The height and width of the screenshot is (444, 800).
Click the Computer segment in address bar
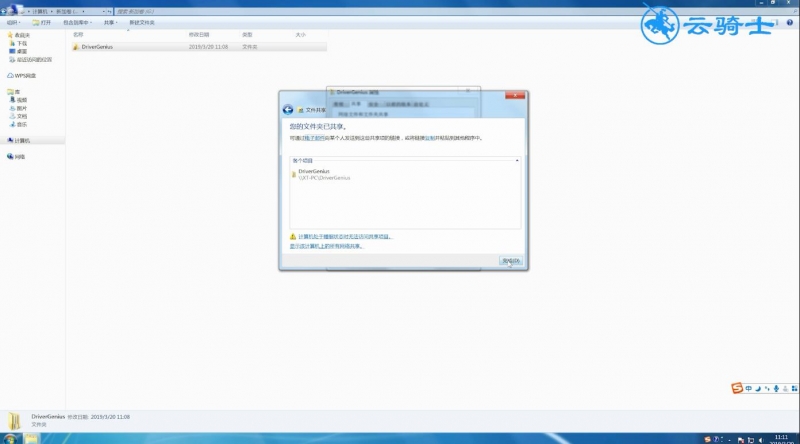tap(40, 11)
